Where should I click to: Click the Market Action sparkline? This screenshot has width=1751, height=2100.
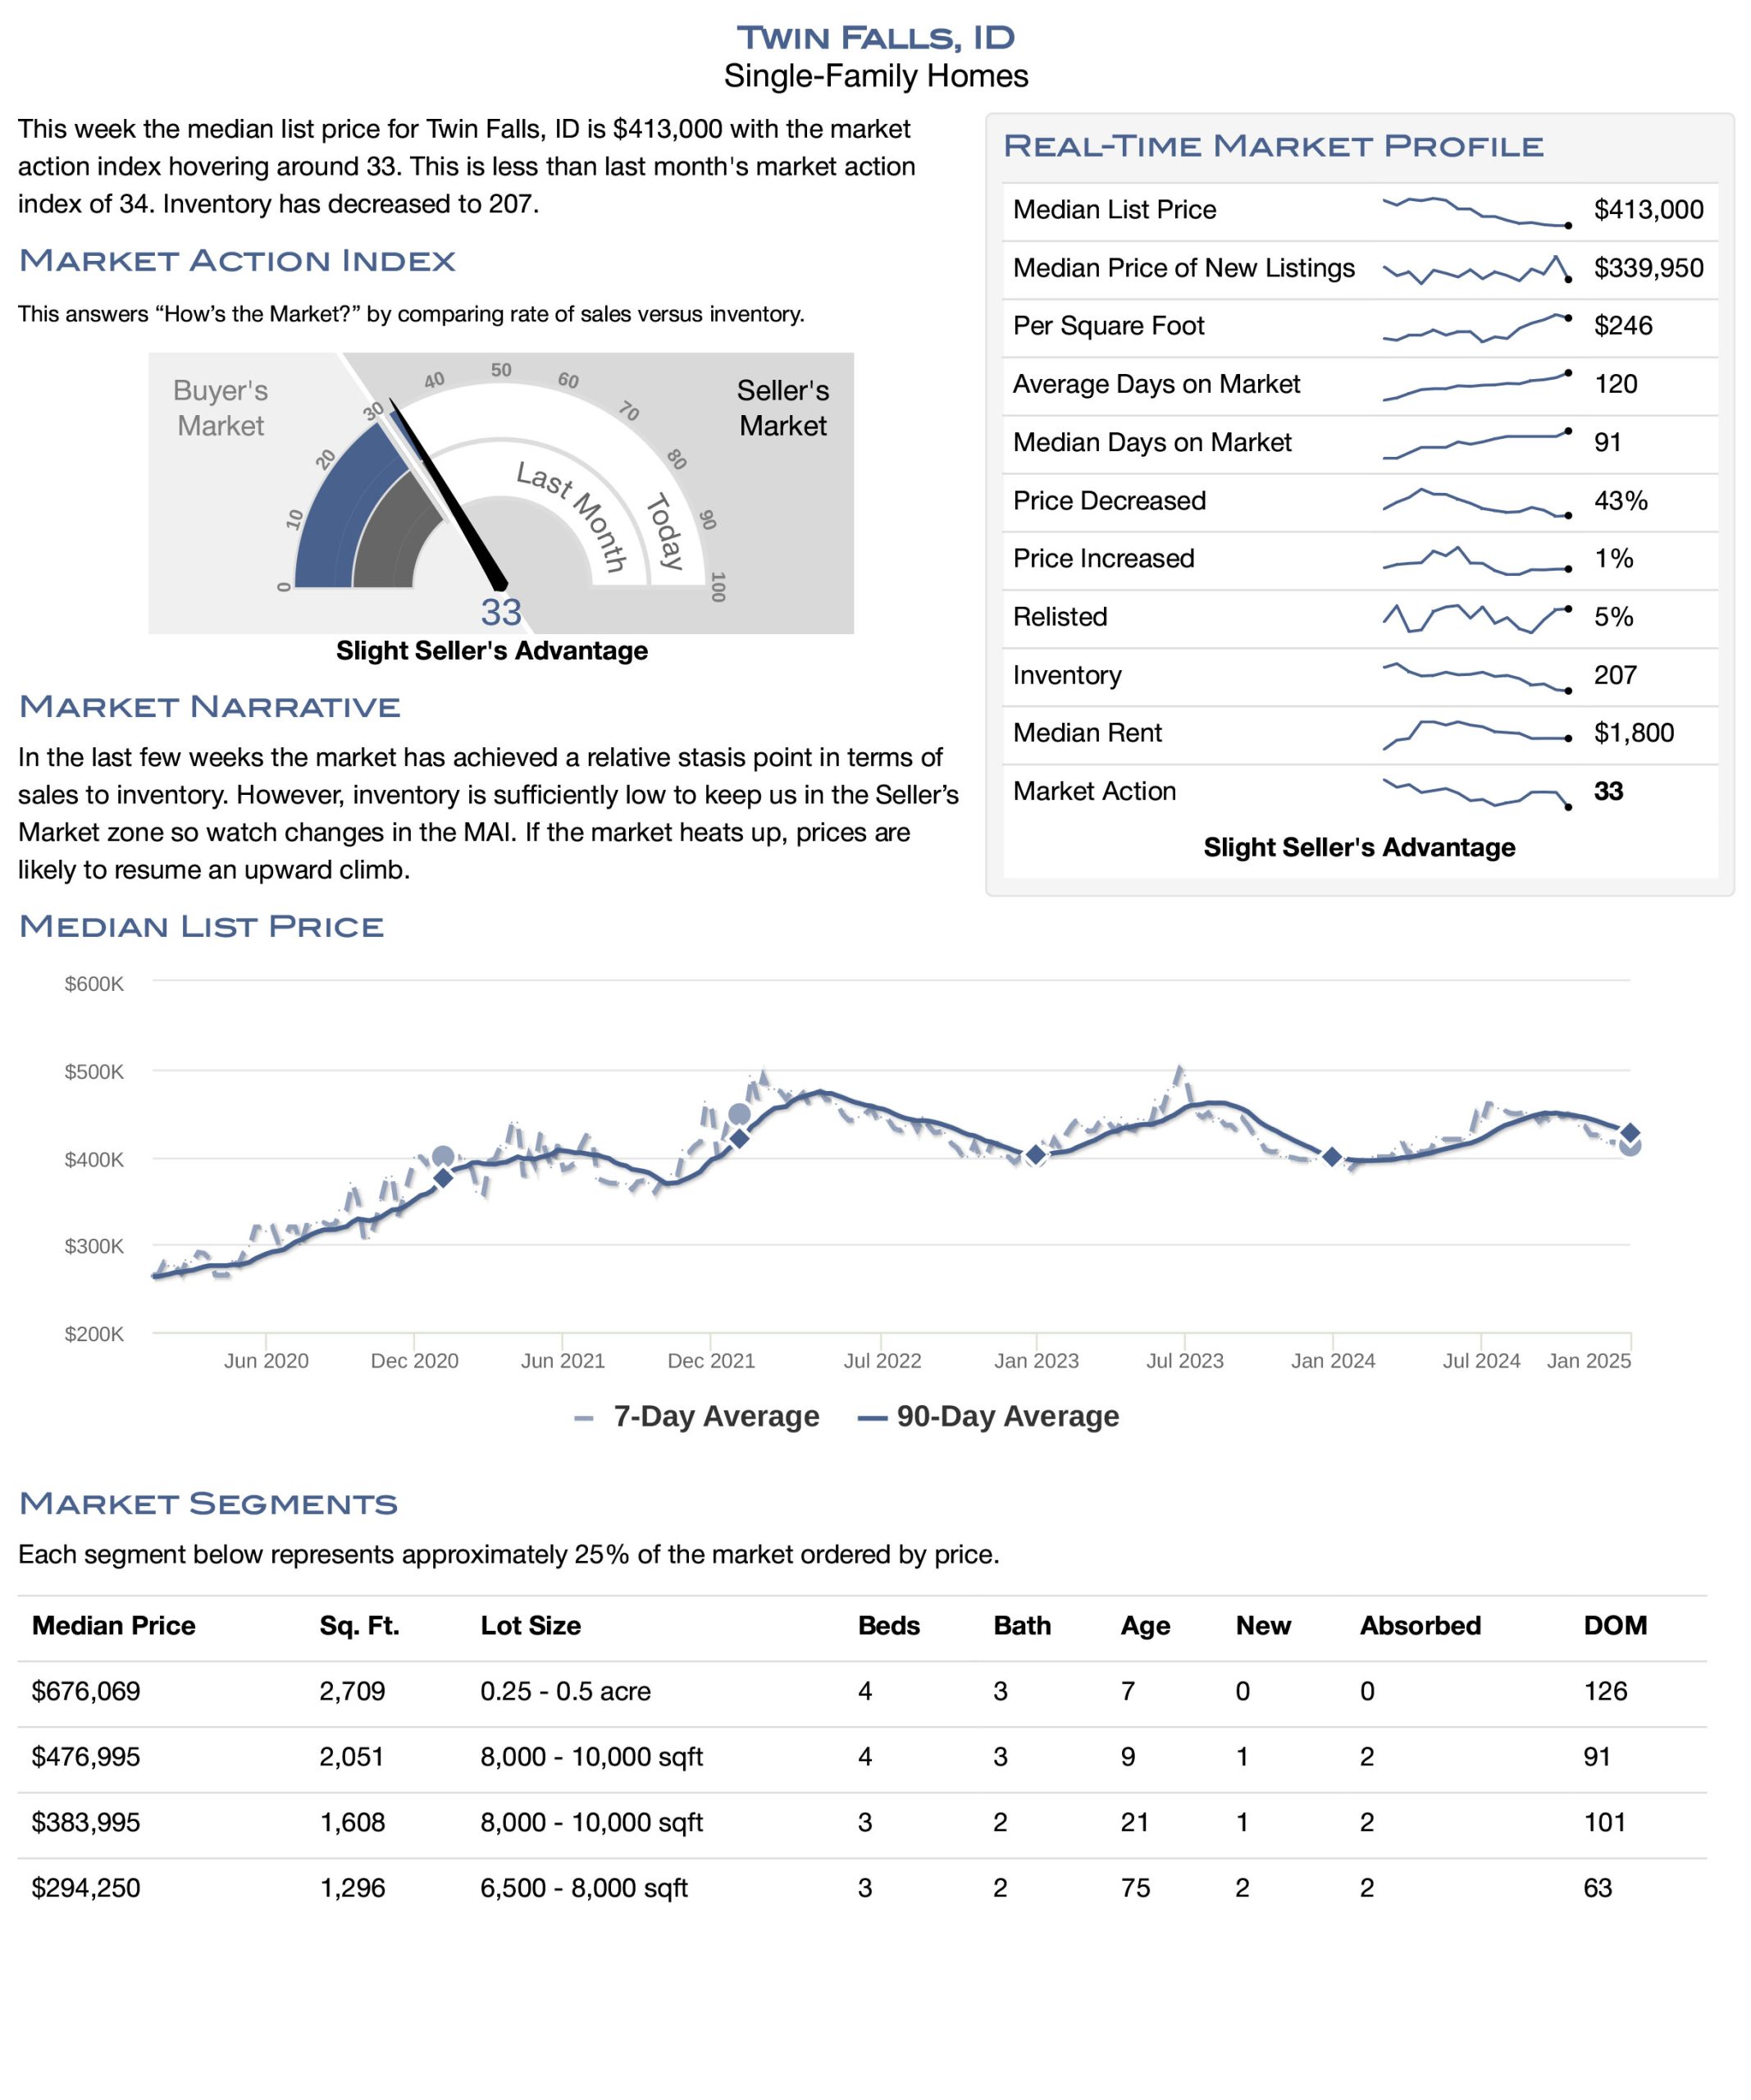pyautogui.click(x=1477, y=793)
